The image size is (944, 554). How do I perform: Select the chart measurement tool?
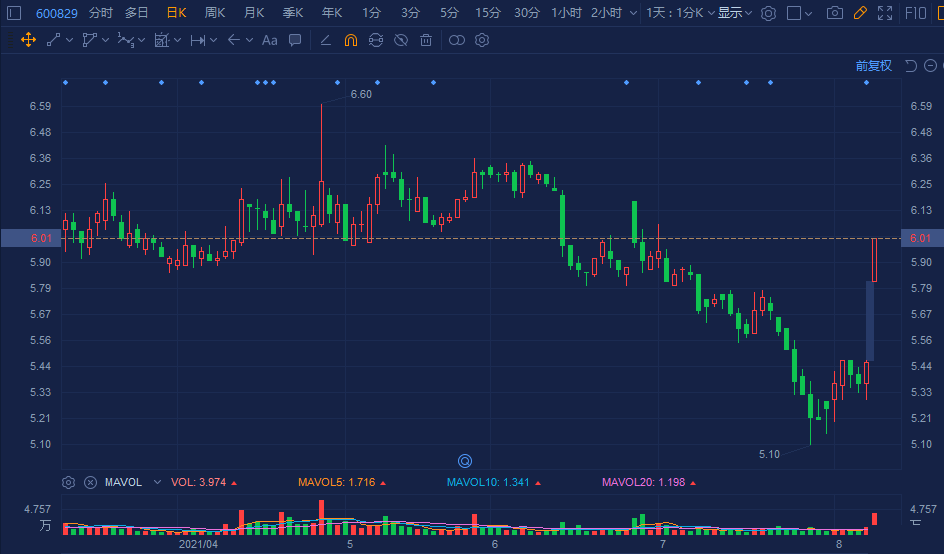161,40
